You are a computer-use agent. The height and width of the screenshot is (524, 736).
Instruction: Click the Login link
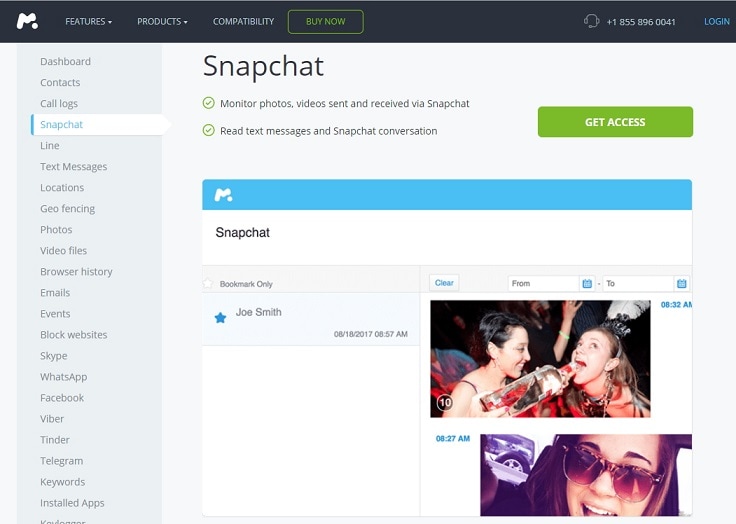[x=716, y=22]
